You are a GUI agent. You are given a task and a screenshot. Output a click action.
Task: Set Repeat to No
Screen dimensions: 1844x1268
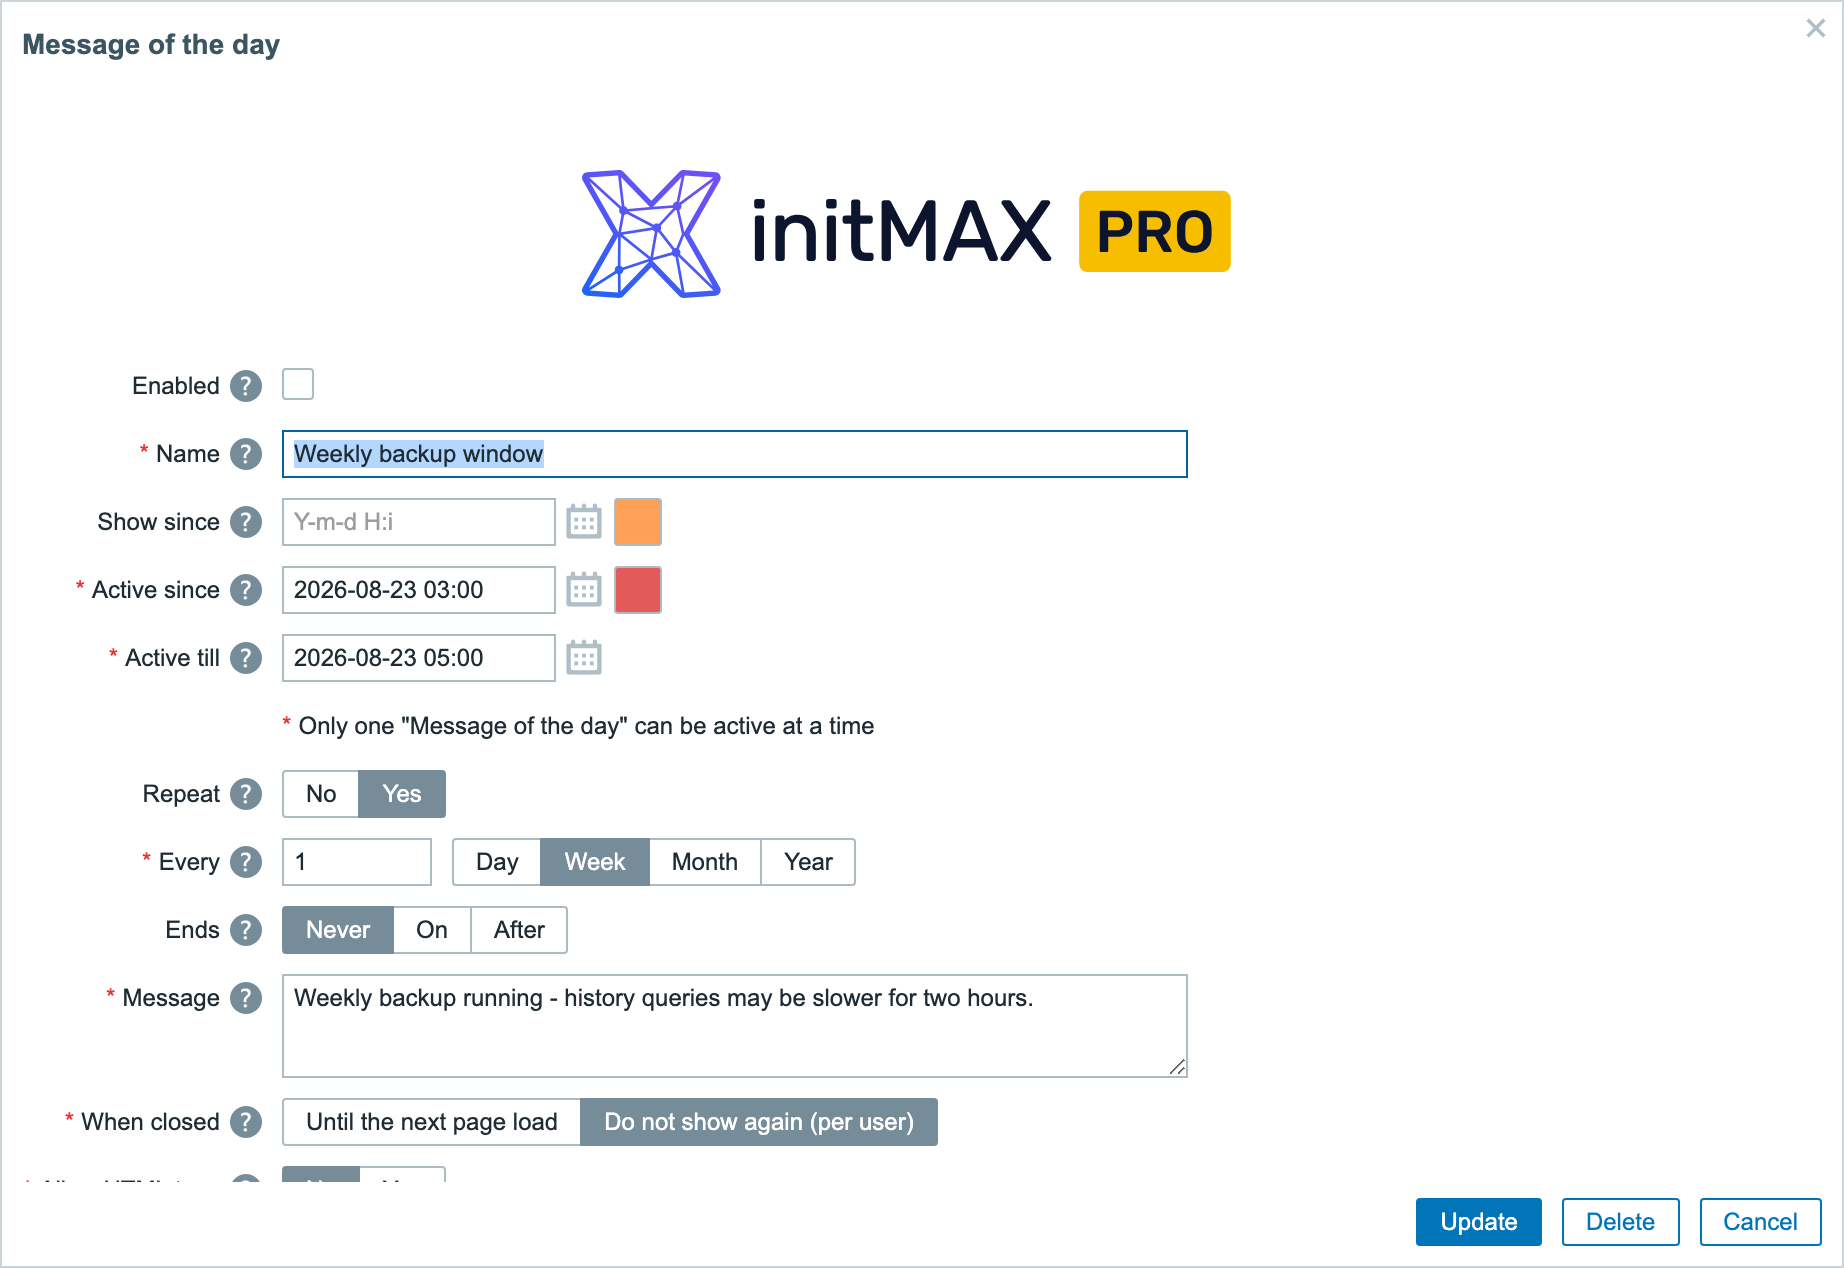pos(321,794)
